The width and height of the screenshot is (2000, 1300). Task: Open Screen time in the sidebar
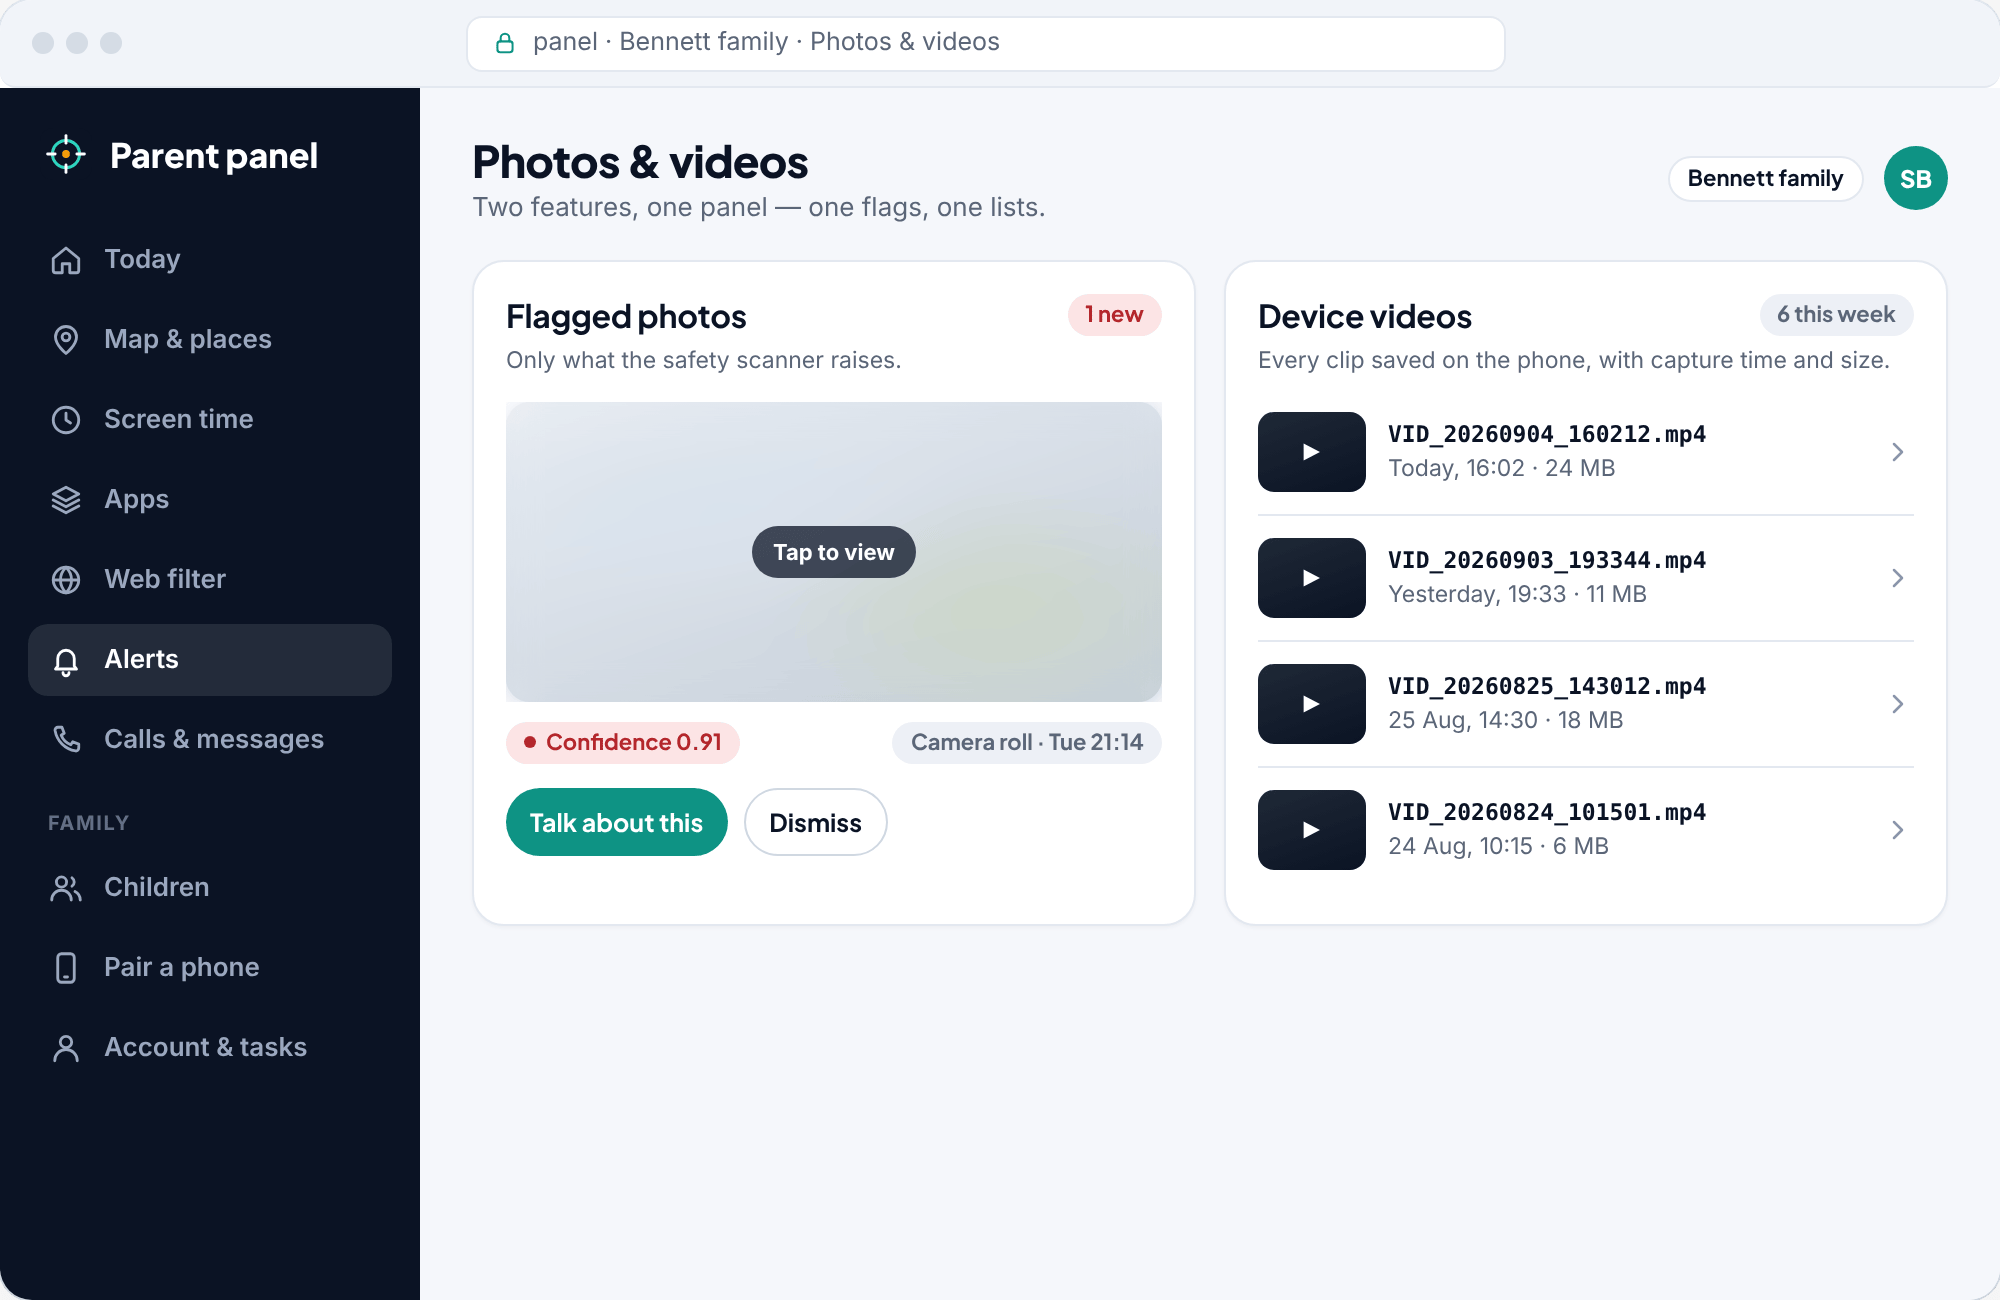tap(210, 420)
